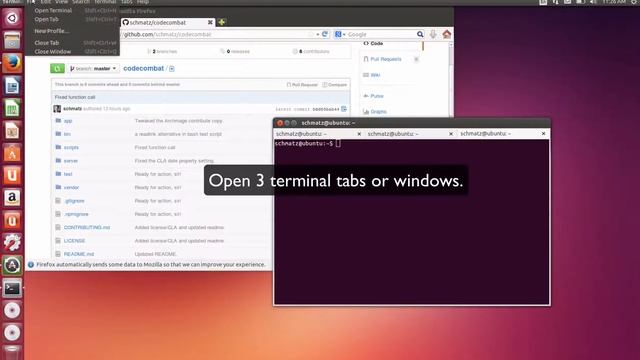This screenshot has height=360, width=640.
Task: Open the .npmignore file link
Action: 76,214
